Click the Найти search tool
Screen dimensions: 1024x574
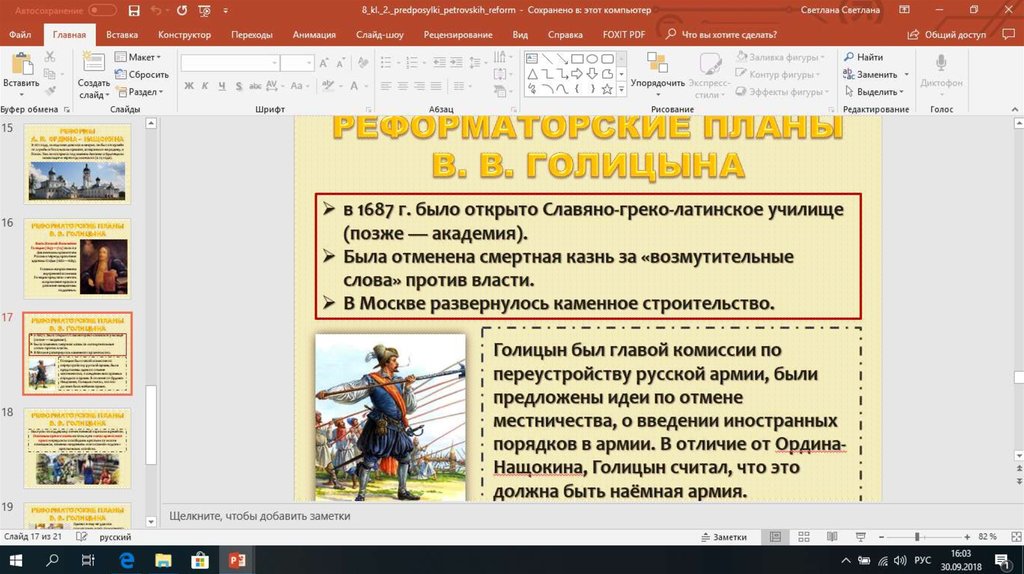pos(868,57)
